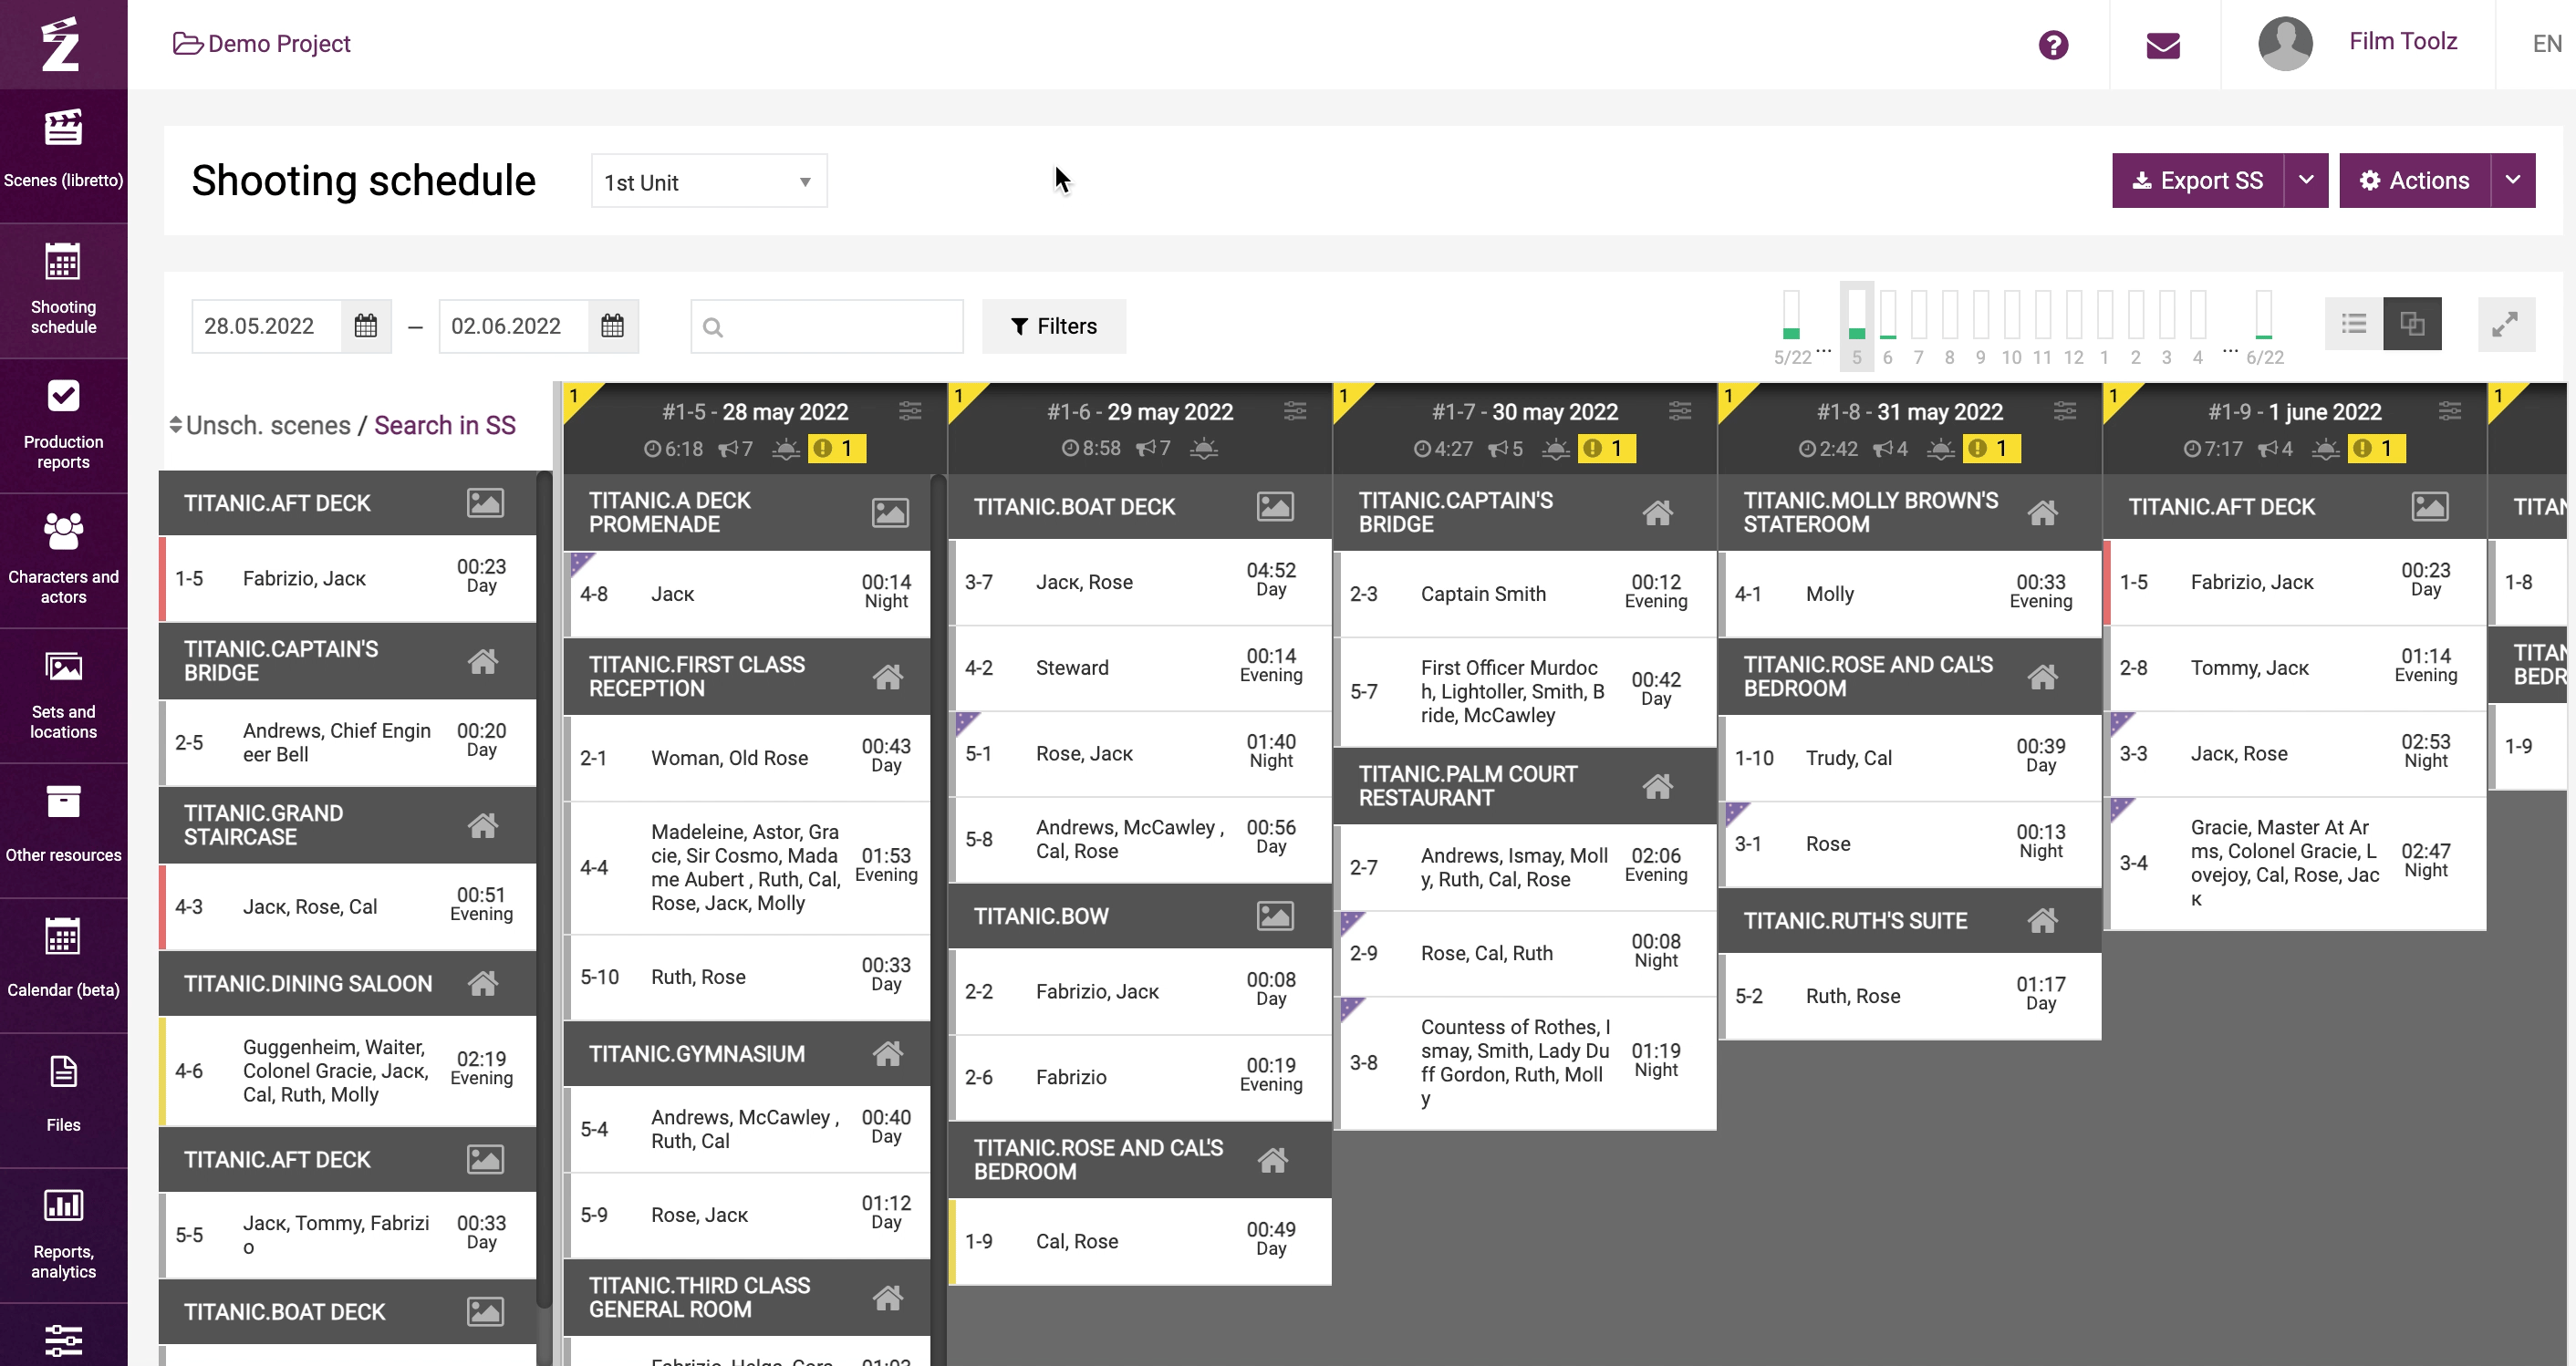This screenshot has height=1366, width=2576.
Task: Click image icon on TITANIC.A DECK PROMENADE
Action: pyautogui.click(x=890, y=513)
